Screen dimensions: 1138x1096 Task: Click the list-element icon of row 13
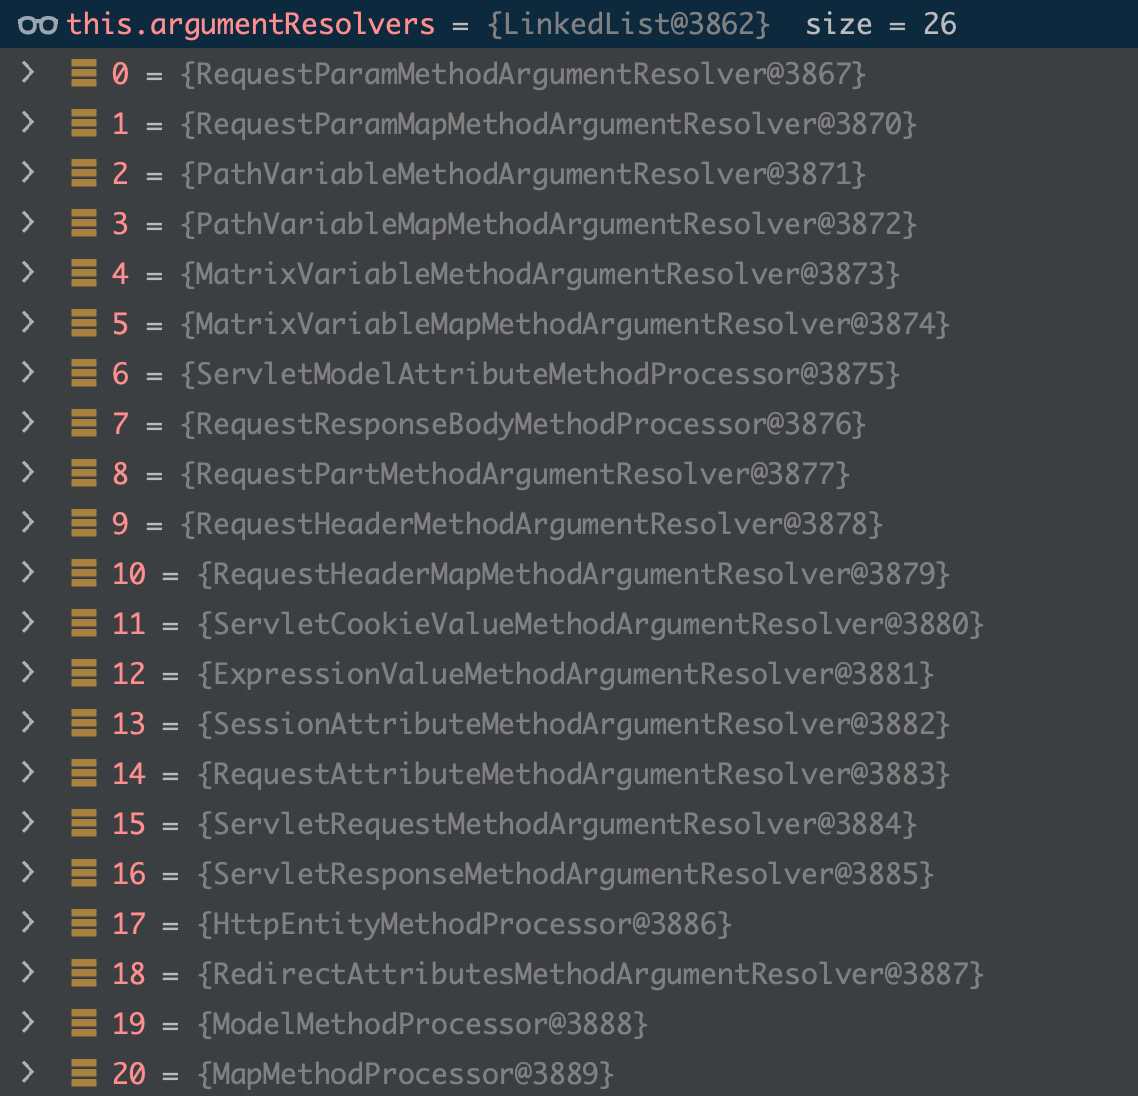click(x=83, y=724)
